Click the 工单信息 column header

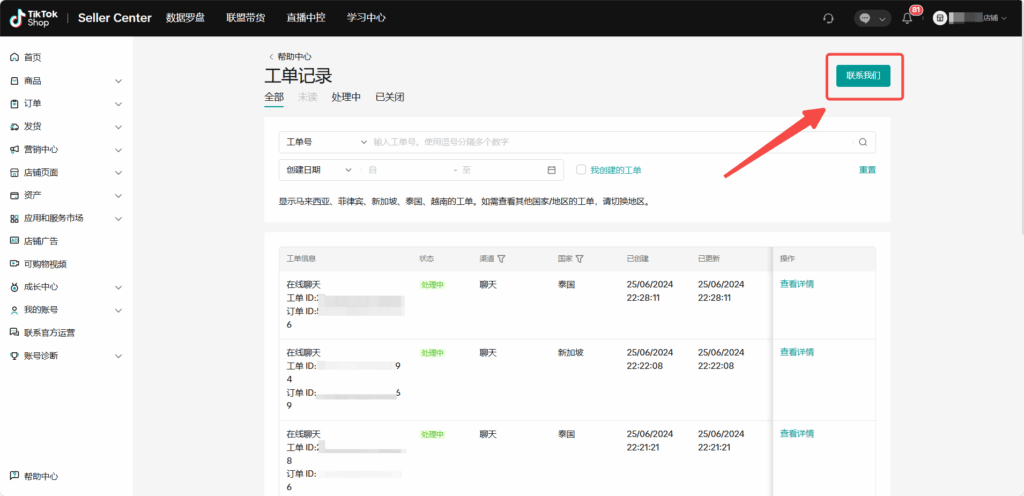pyautogui.click(x=302, y=258)
